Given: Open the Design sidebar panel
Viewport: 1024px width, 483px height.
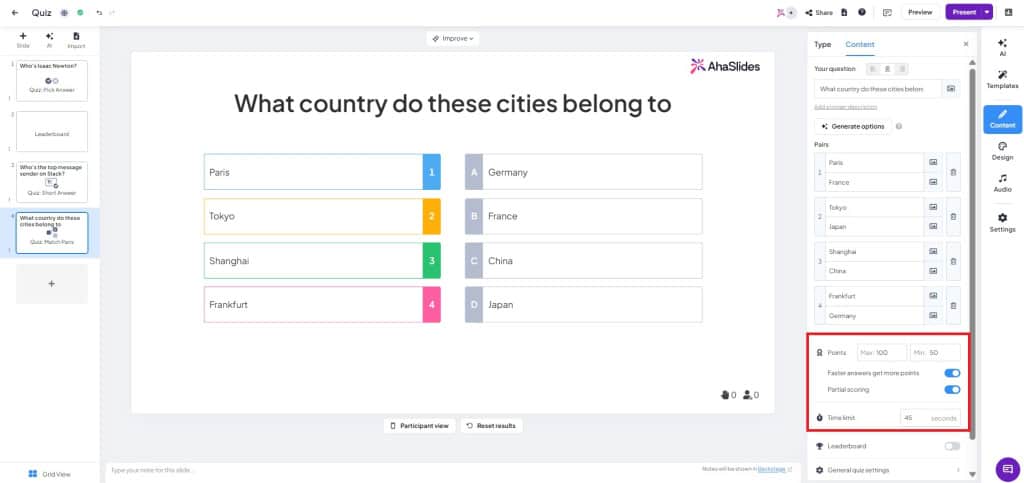Looking at the screenshot, I should (1002, 151).
